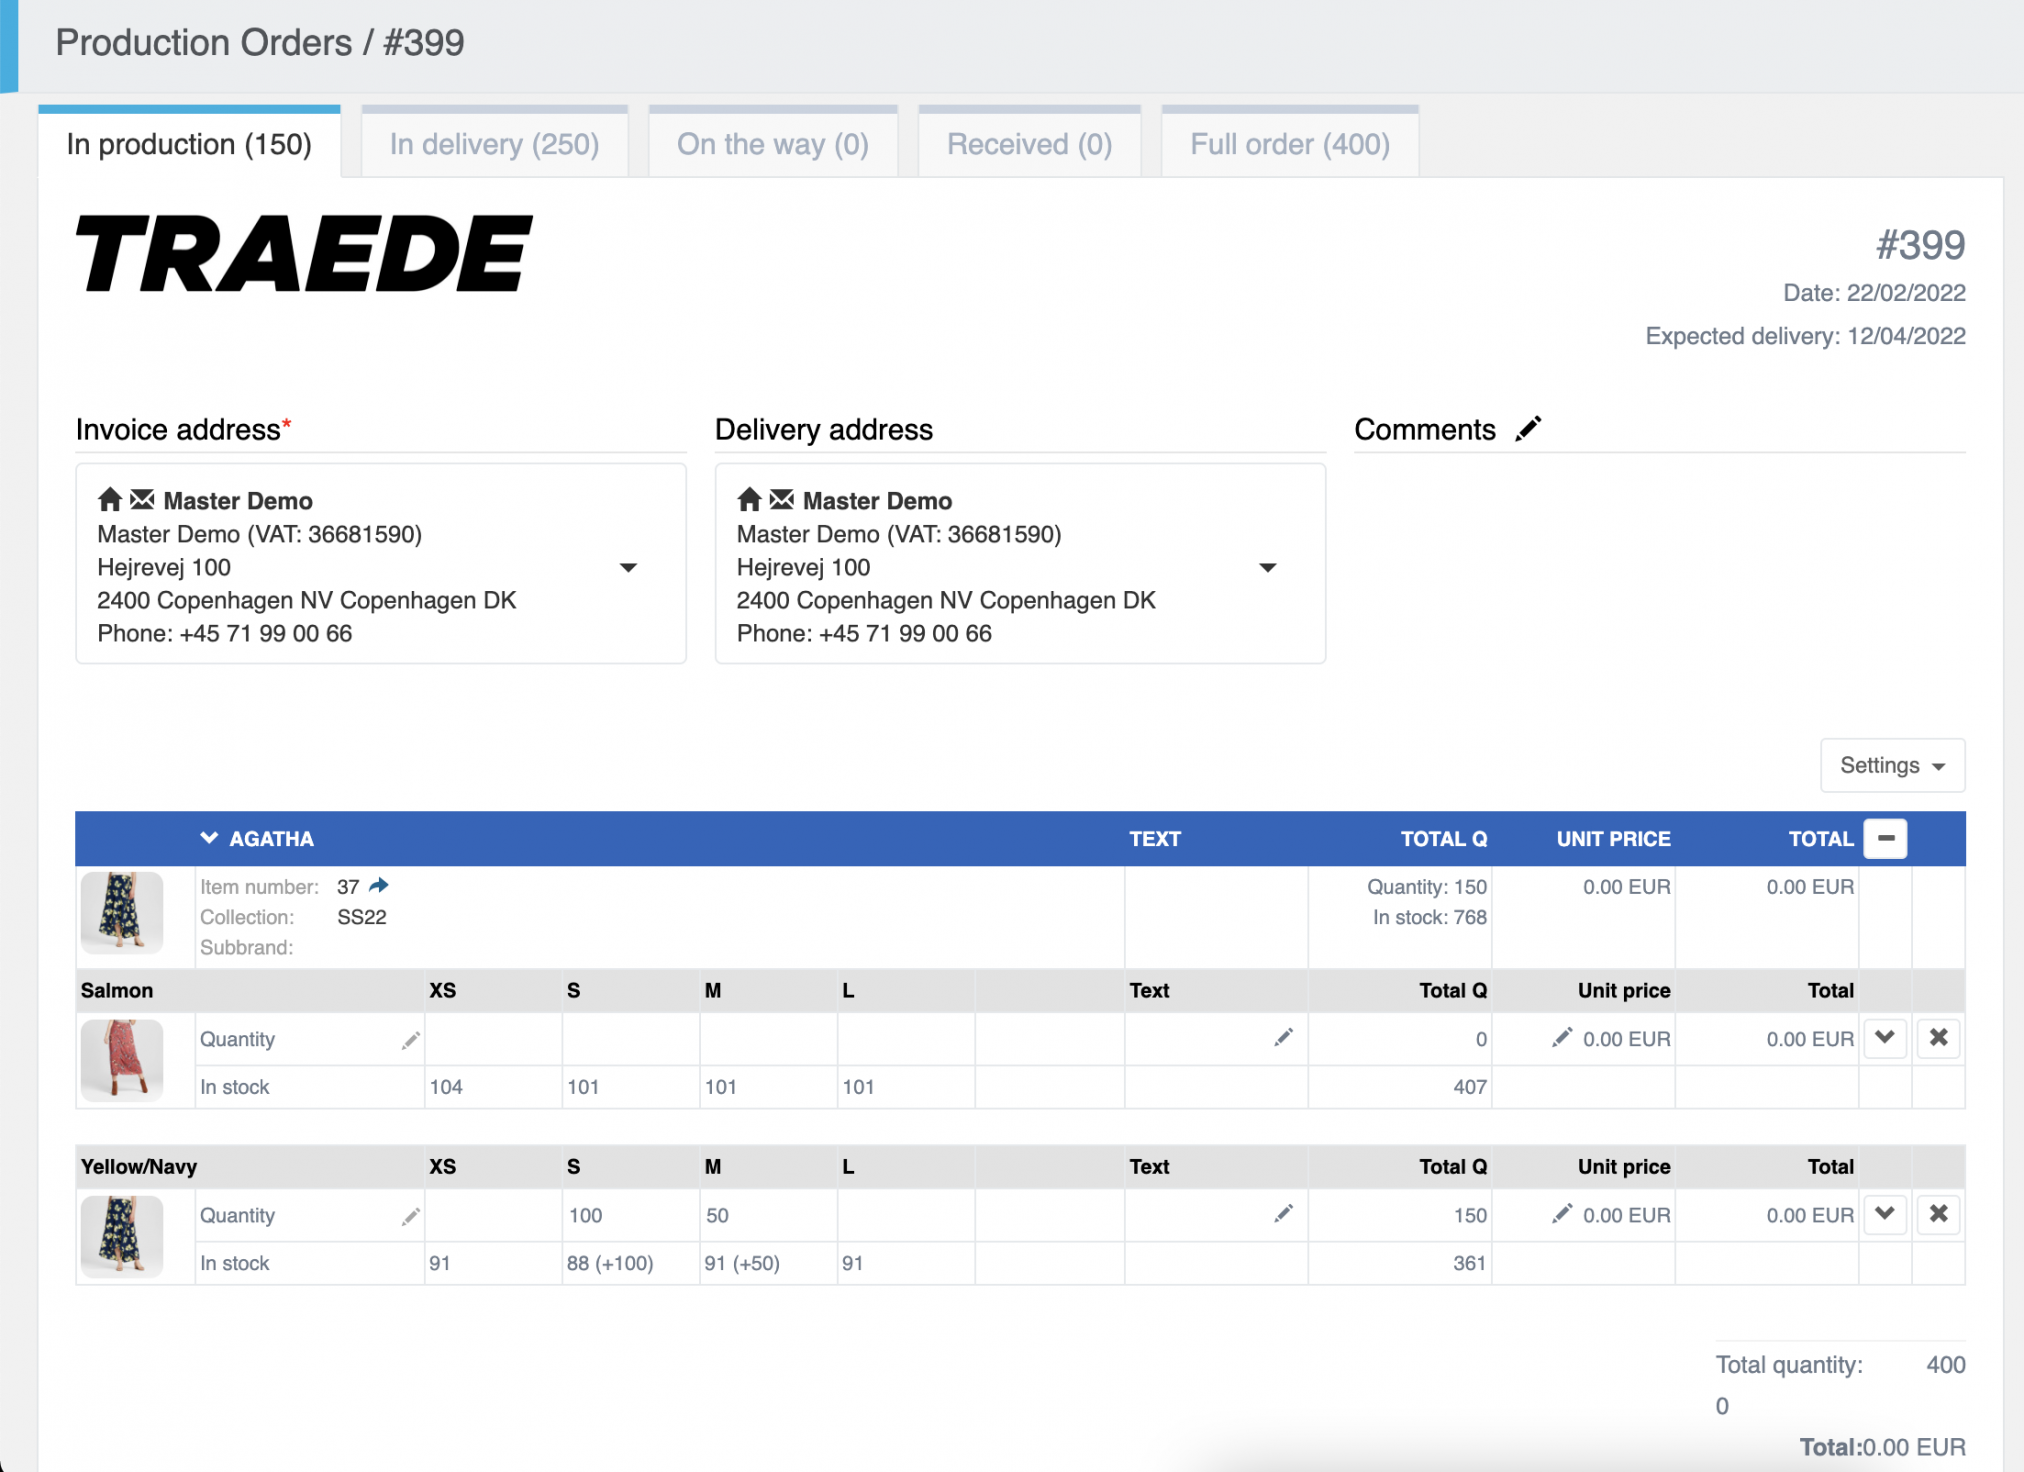Switch to the In delivery (250) tab
Image resolution: width=2024 pixels, height=1472 pixels.
(x=494, y=143)
